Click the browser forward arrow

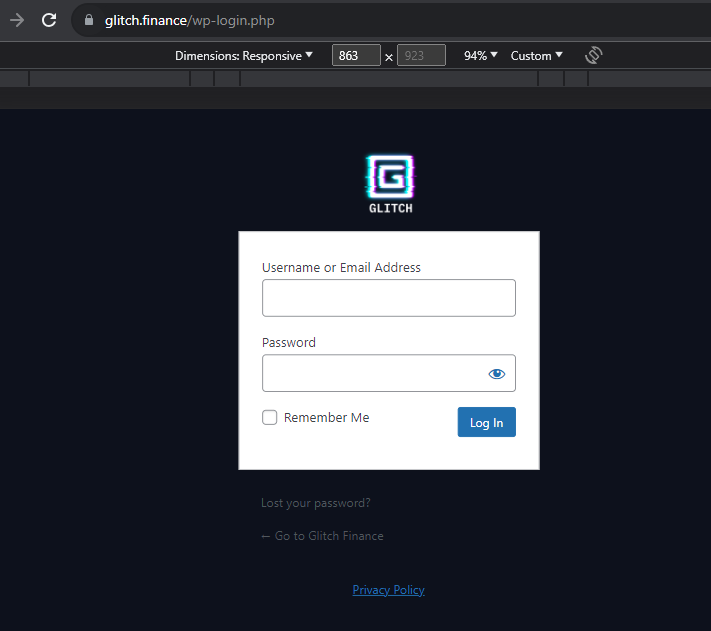click(17, 20)
